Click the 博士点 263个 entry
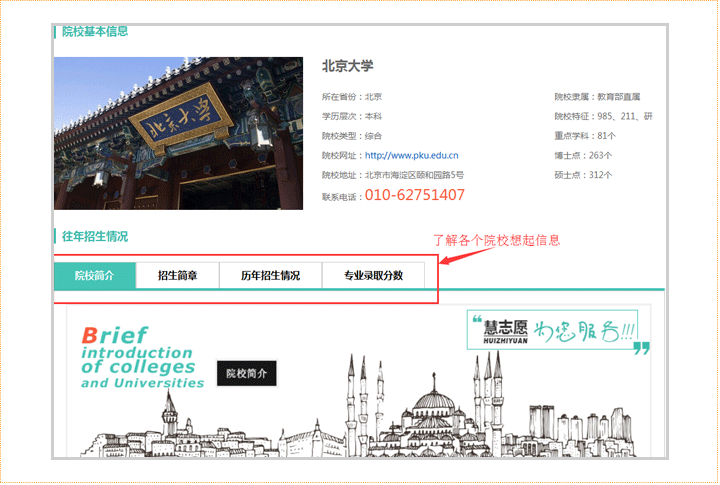720x485 pixels. pyautogui.click(x=583, y=155)
